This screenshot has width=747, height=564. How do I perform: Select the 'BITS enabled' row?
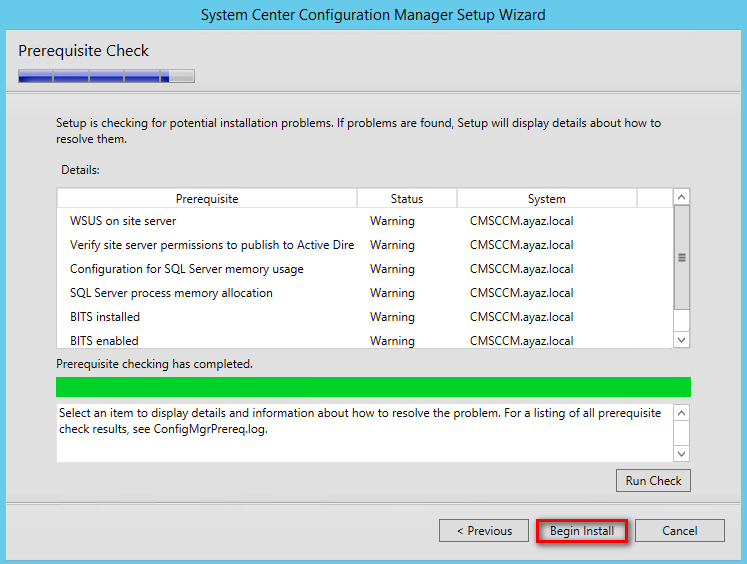[364, 340]
